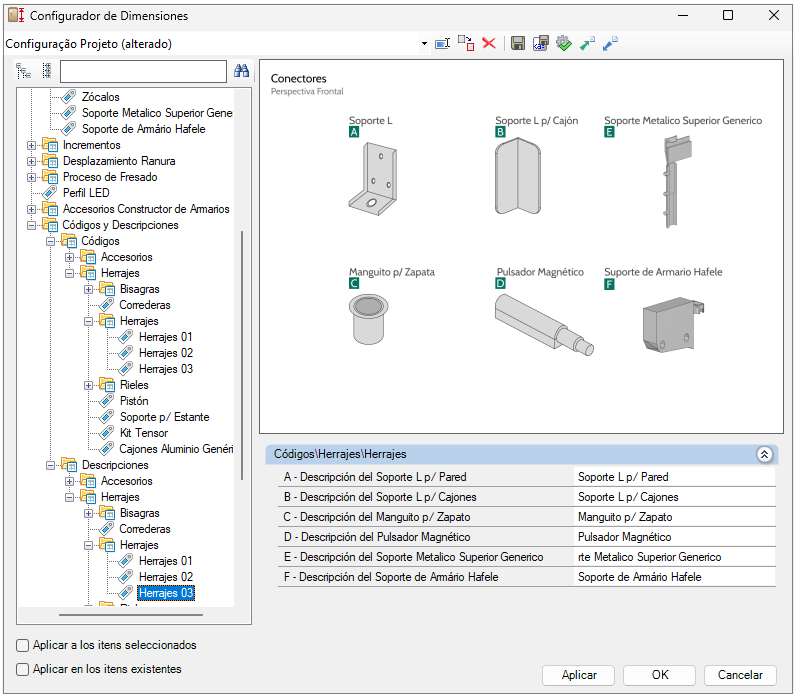Click the red X delete configuration icon

[489, 44]
